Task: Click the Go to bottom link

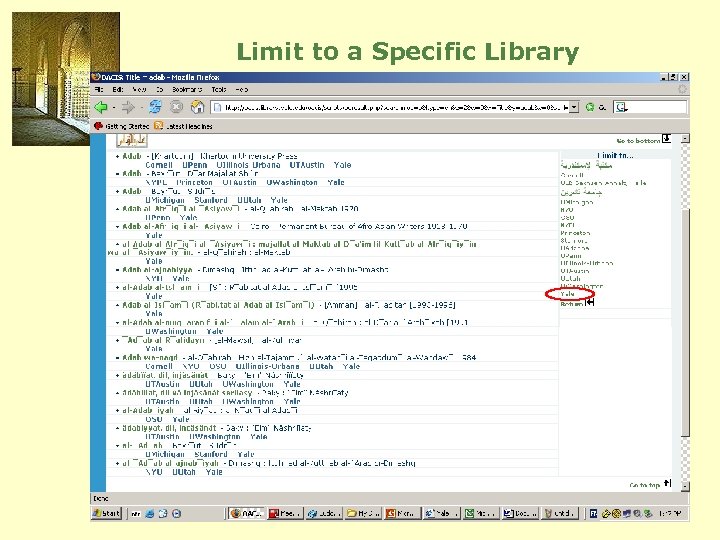Action: tap(638, 140)
